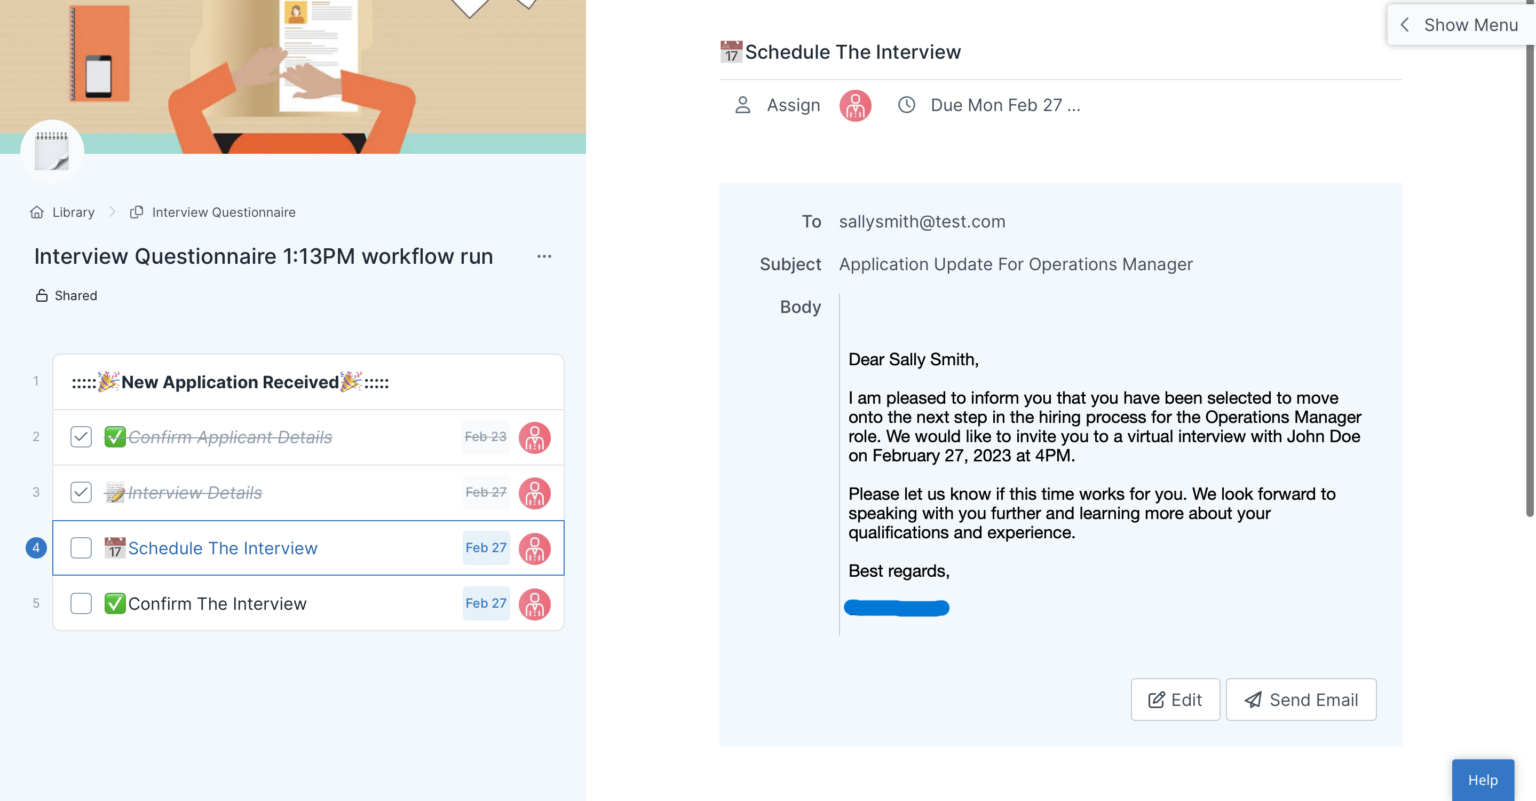Uncheck the Interview Details checkbox
Image resolution: width=1536 pixels, height=801 pixels.
click(80, 492)
